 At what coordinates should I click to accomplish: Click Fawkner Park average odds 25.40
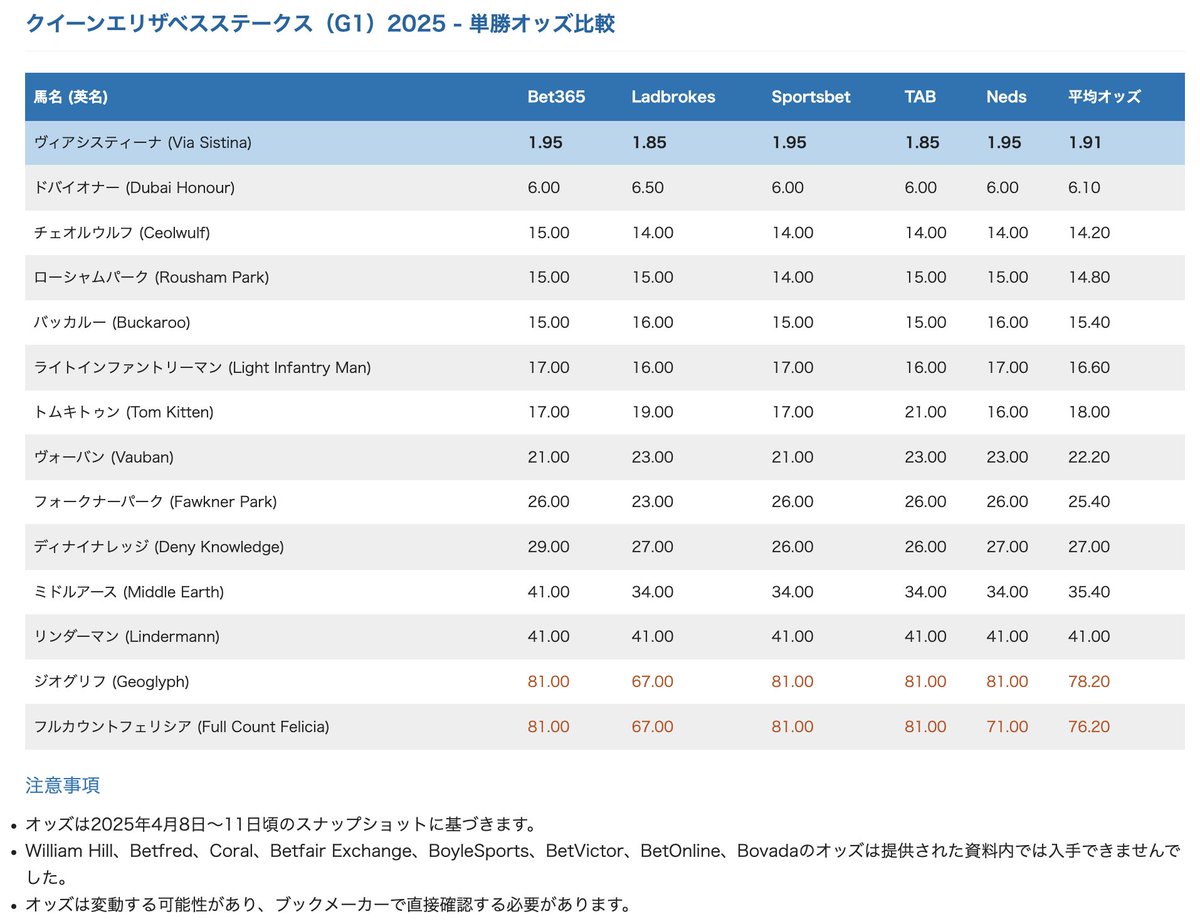1089,502
